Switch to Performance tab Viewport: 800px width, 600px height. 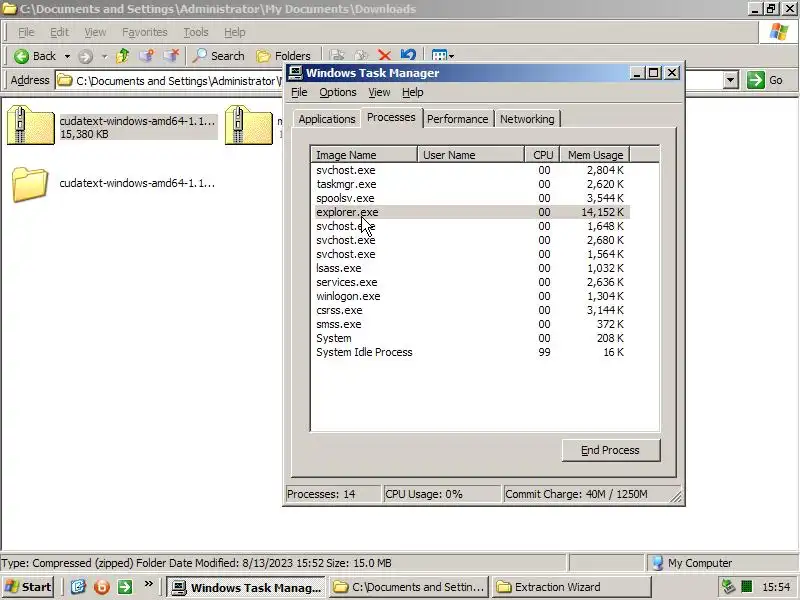pos(458,119)
